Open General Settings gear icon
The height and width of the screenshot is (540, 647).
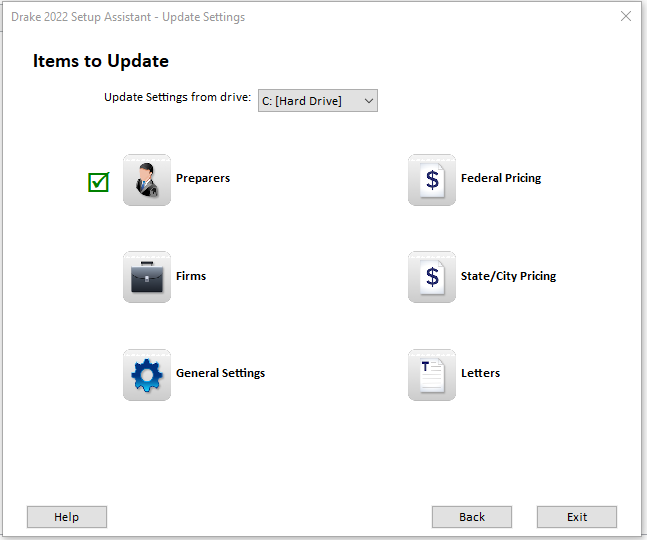[x=147, y=375]
